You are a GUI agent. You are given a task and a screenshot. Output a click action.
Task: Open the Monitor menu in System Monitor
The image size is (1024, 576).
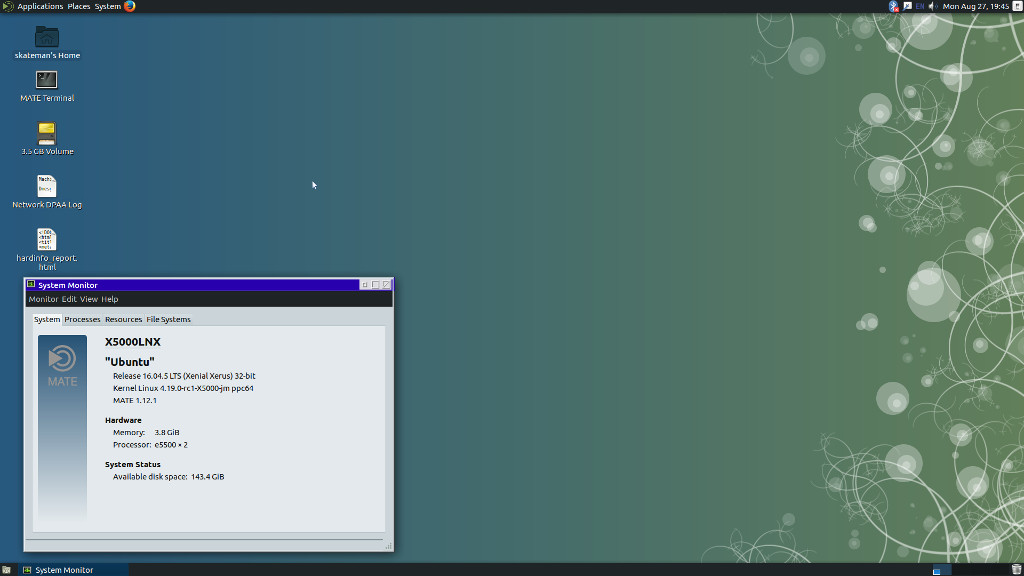(x=43, y=299)
